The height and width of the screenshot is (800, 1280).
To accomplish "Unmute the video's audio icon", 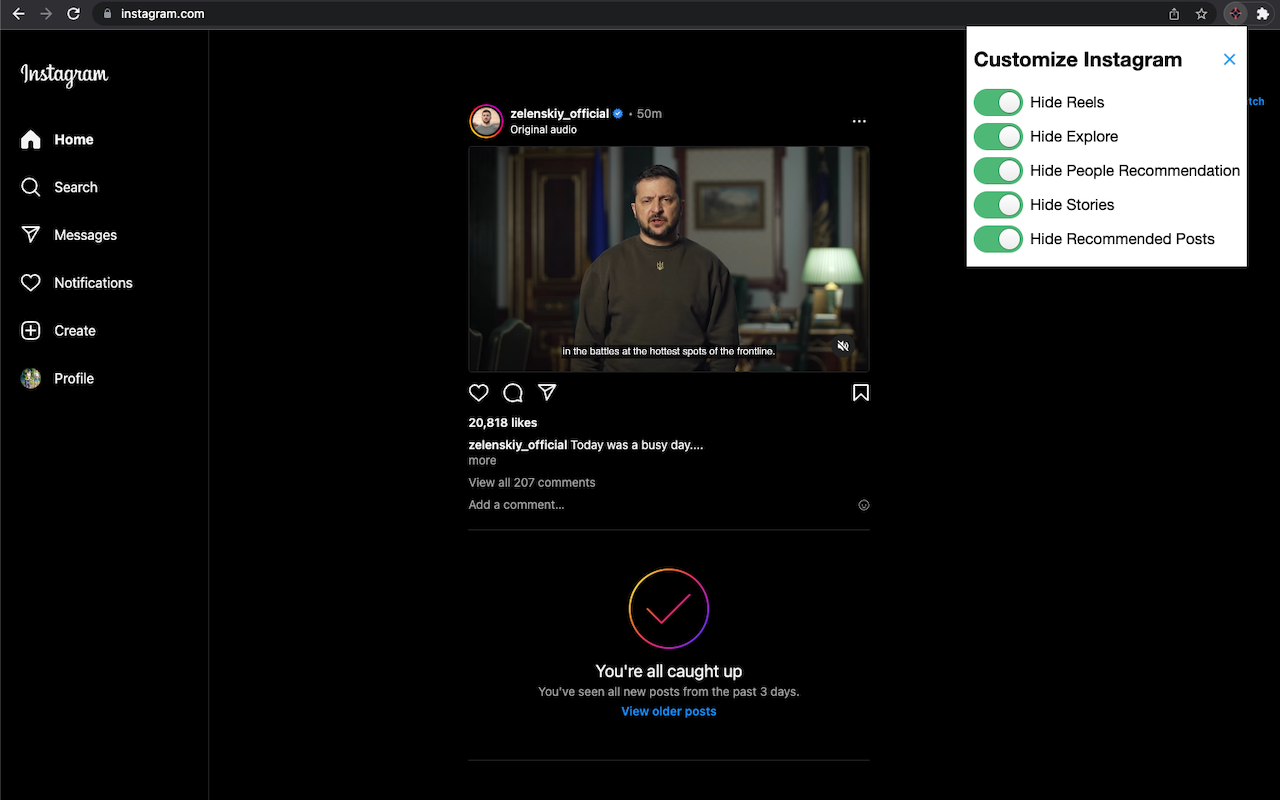I will click(843, 345).
